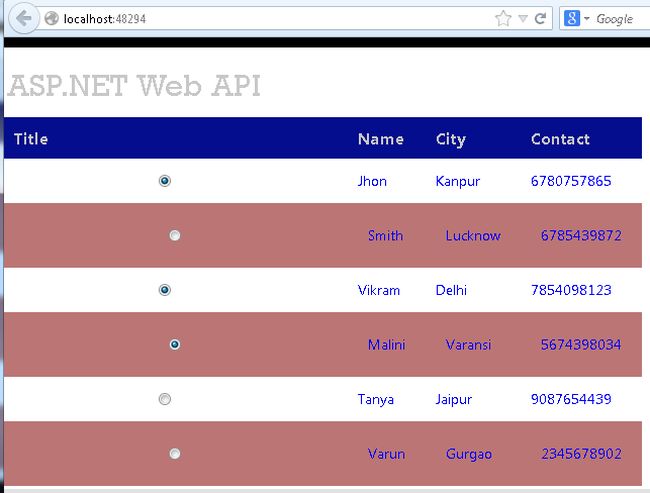This screenshot has width=650, height=493.
Task: Click the city Kanpur
Action: (x=458, y=182)
